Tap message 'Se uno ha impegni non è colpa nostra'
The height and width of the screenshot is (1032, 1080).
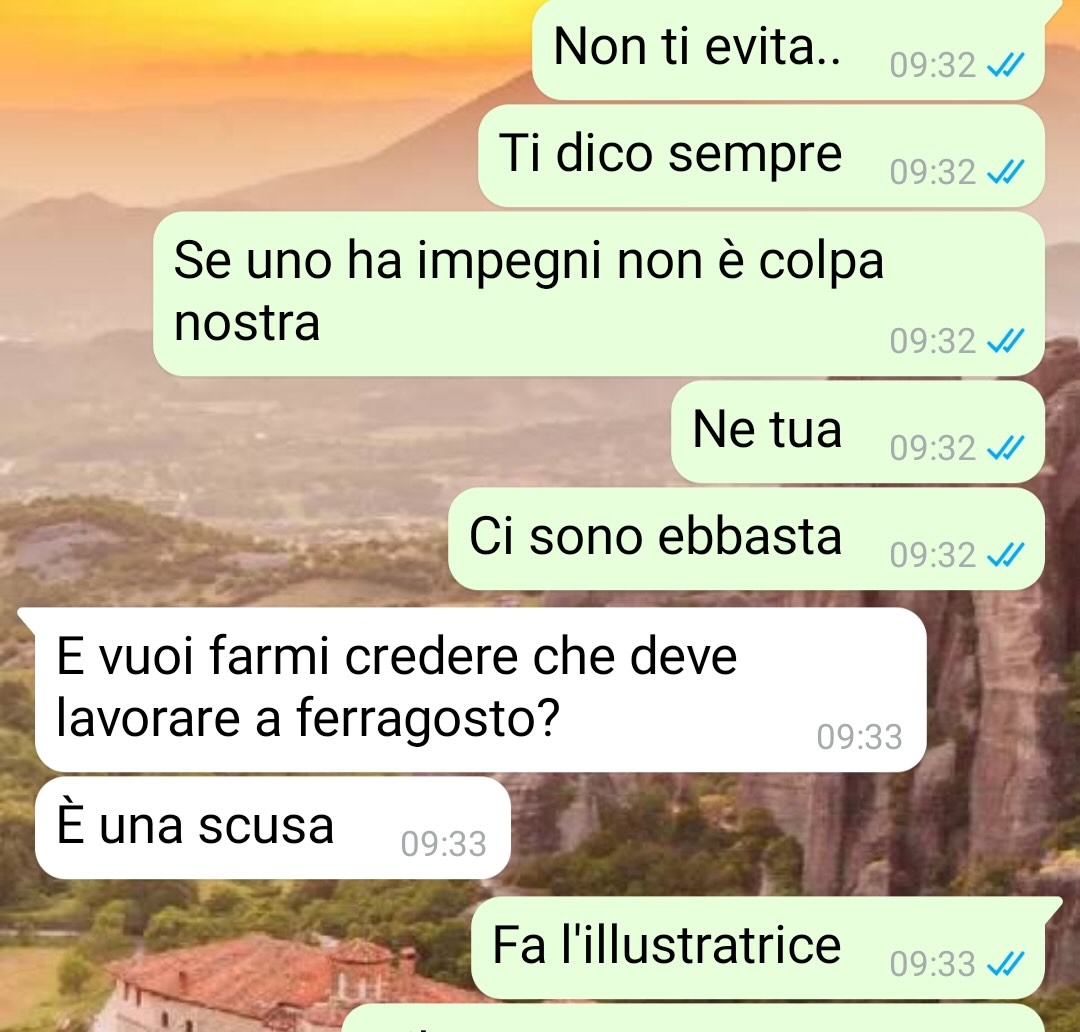[599, 293]
